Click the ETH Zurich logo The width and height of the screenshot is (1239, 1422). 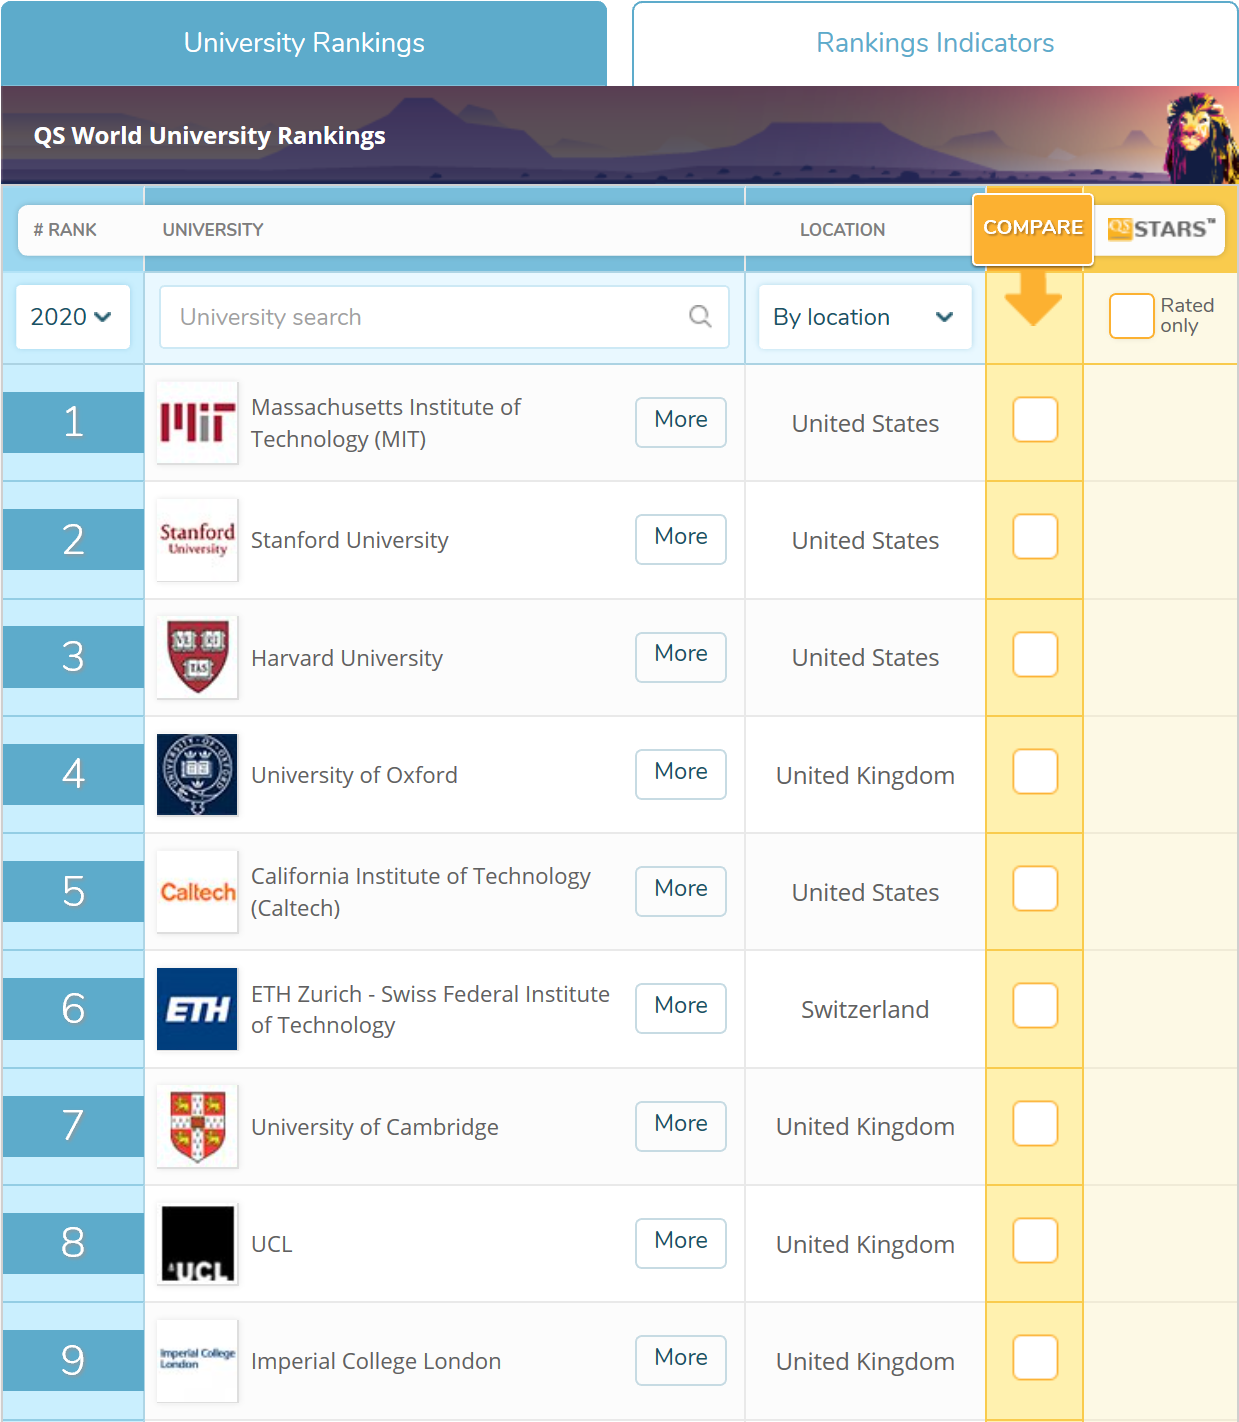click(197, 1008)
